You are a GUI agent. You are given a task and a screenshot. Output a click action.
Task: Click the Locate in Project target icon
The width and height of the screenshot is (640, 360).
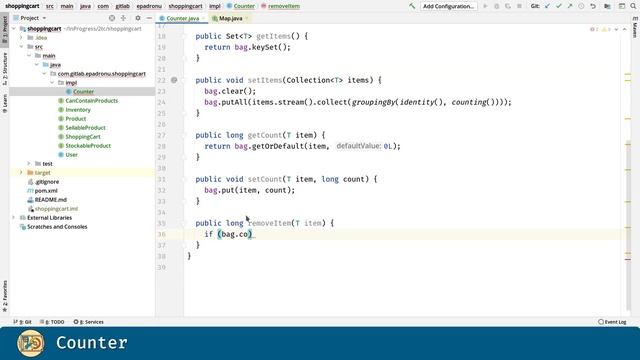(112, 18)
